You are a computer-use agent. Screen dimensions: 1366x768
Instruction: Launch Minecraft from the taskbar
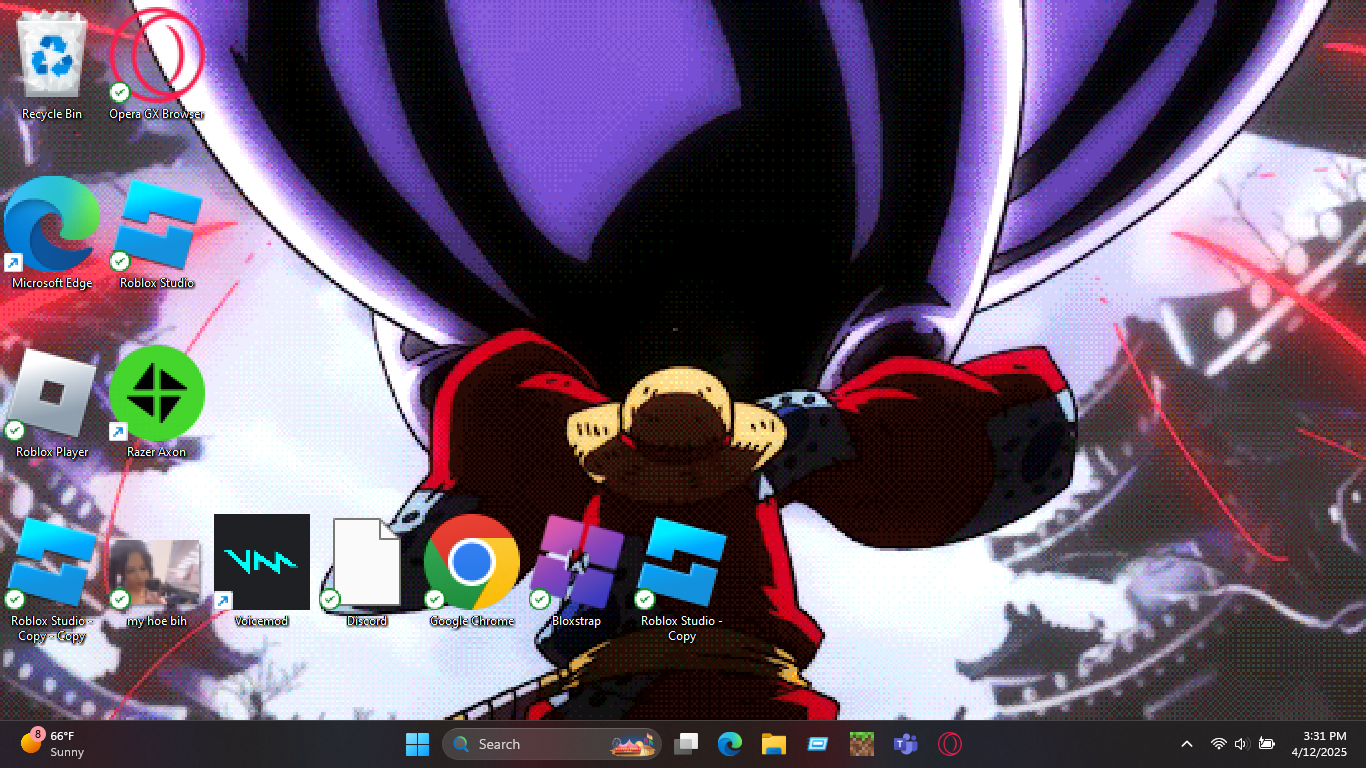click(x=862, y=744)
